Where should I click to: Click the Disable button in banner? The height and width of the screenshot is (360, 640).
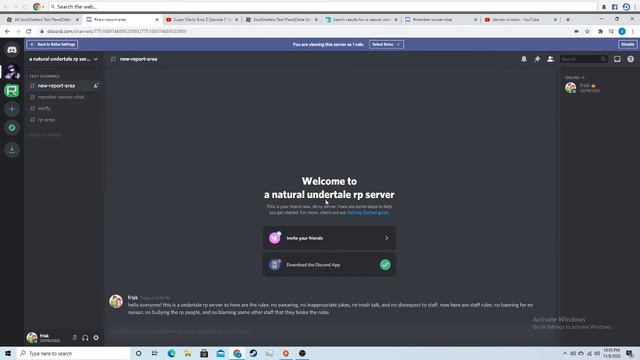pos(627,44)
